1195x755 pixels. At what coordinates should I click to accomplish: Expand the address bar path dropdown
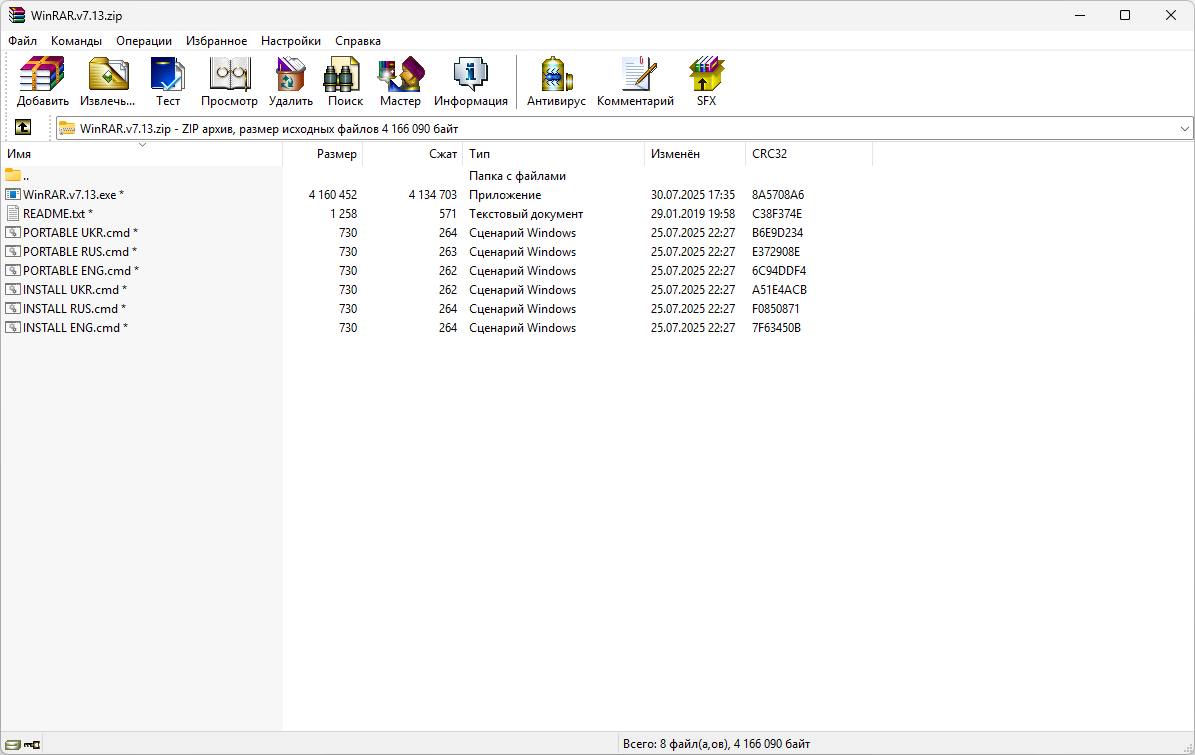1184,129
